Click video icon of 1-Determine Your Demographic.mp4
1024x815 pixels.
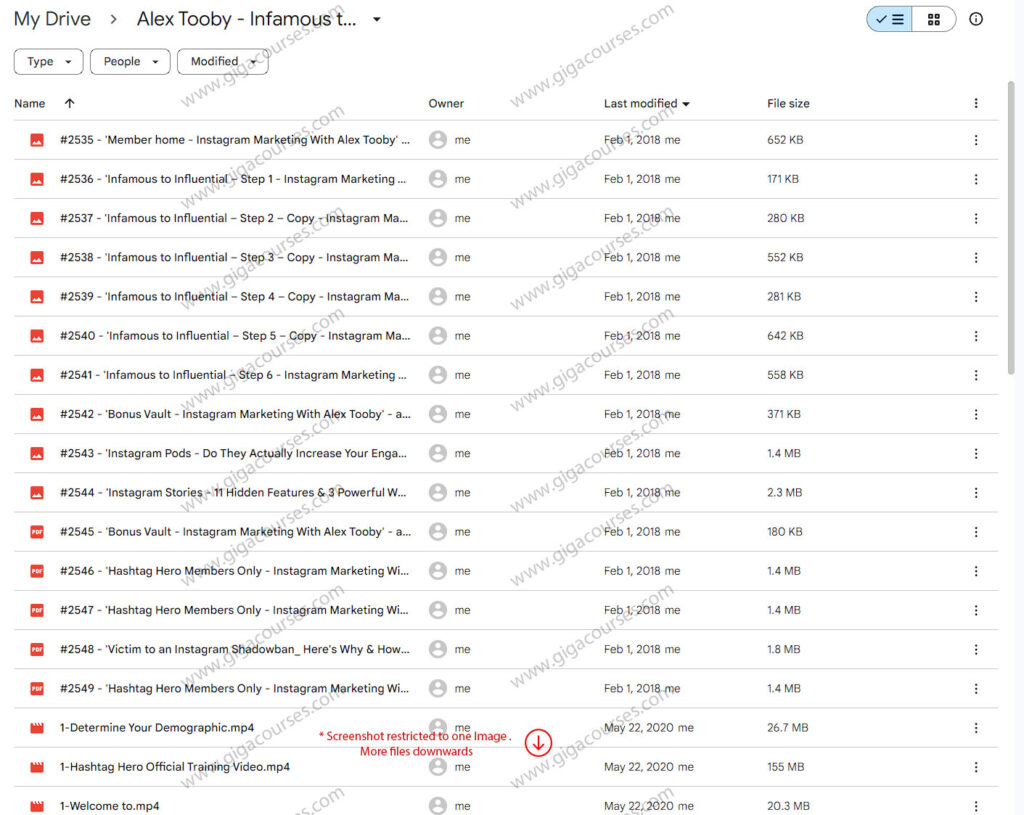click(37, 728)
